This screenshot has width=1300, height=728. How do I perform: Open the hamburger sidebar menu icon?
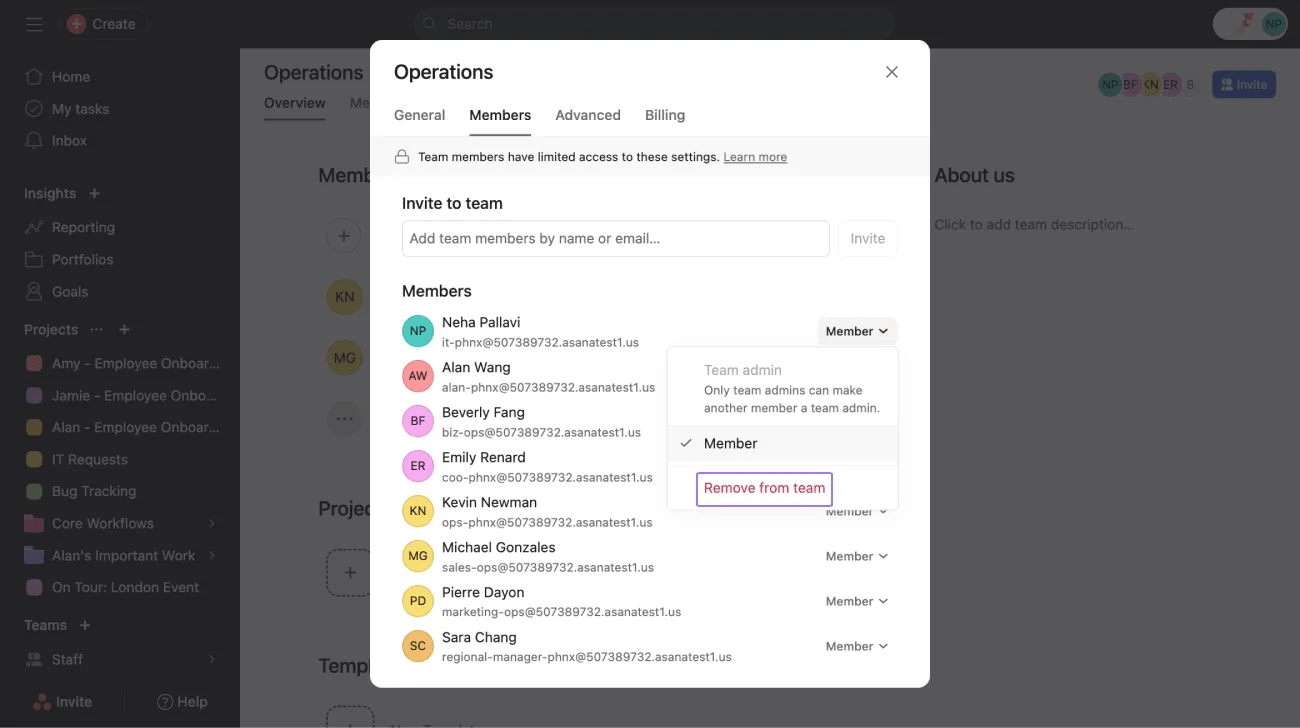[x=34, y=24]
